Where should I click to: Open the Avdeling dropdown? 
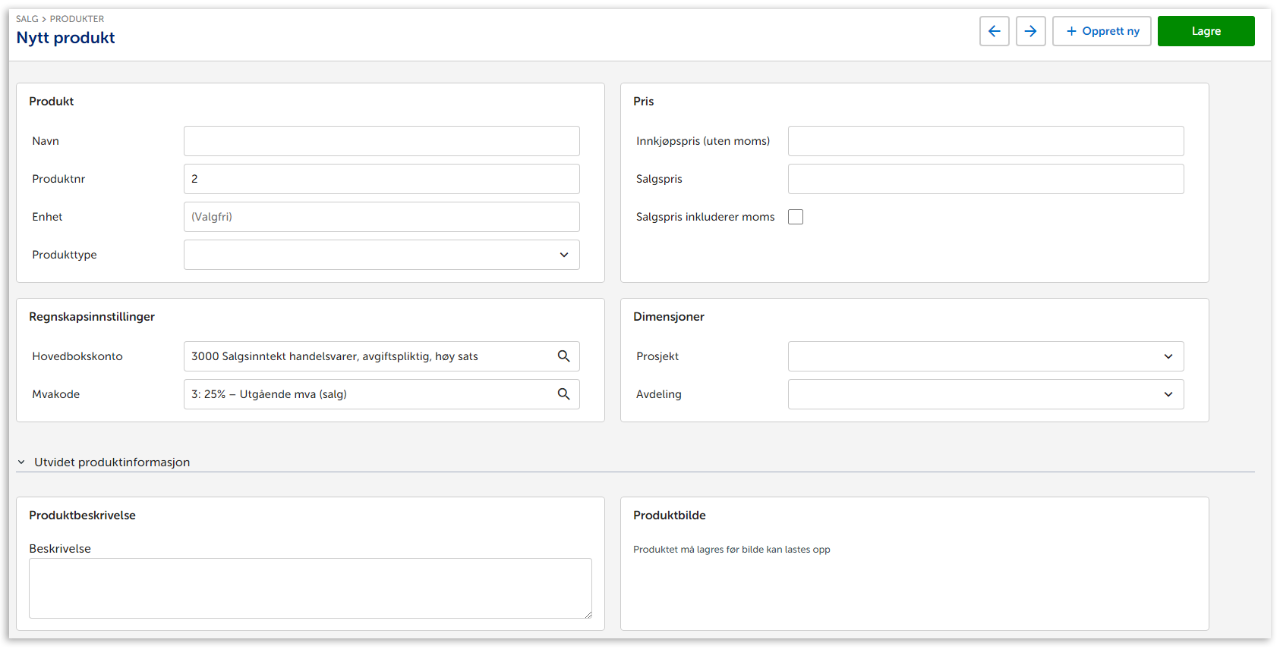click(985, 394)
